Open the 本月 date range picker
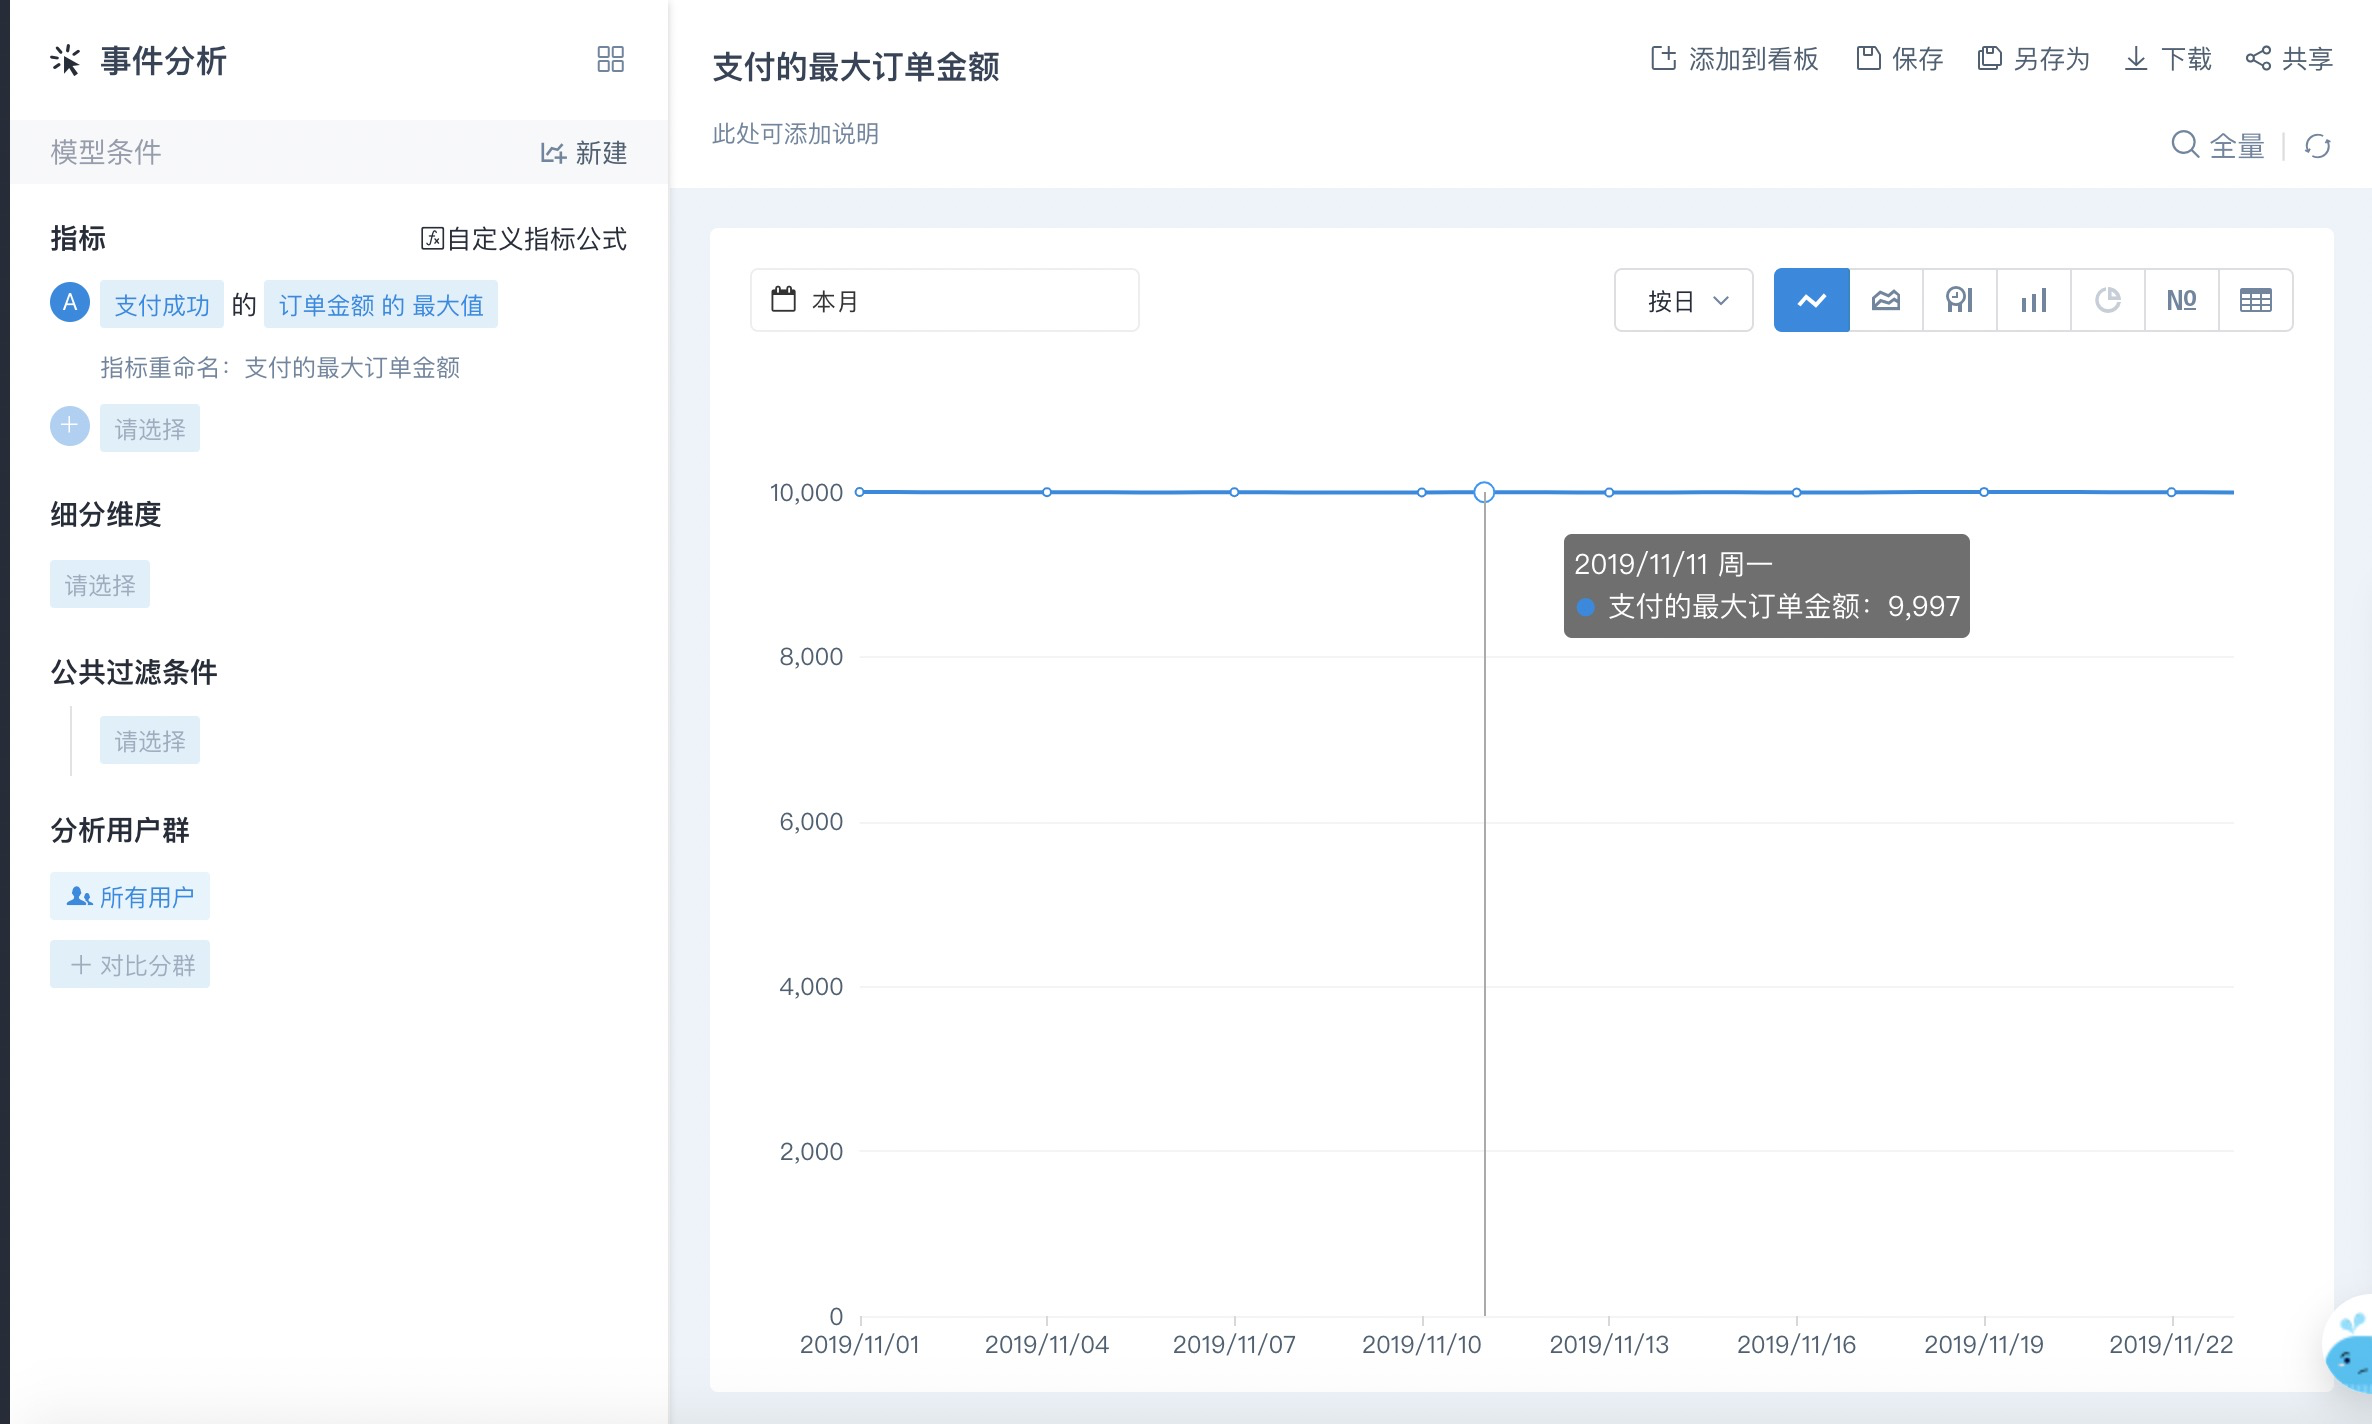 click(945, 300)
